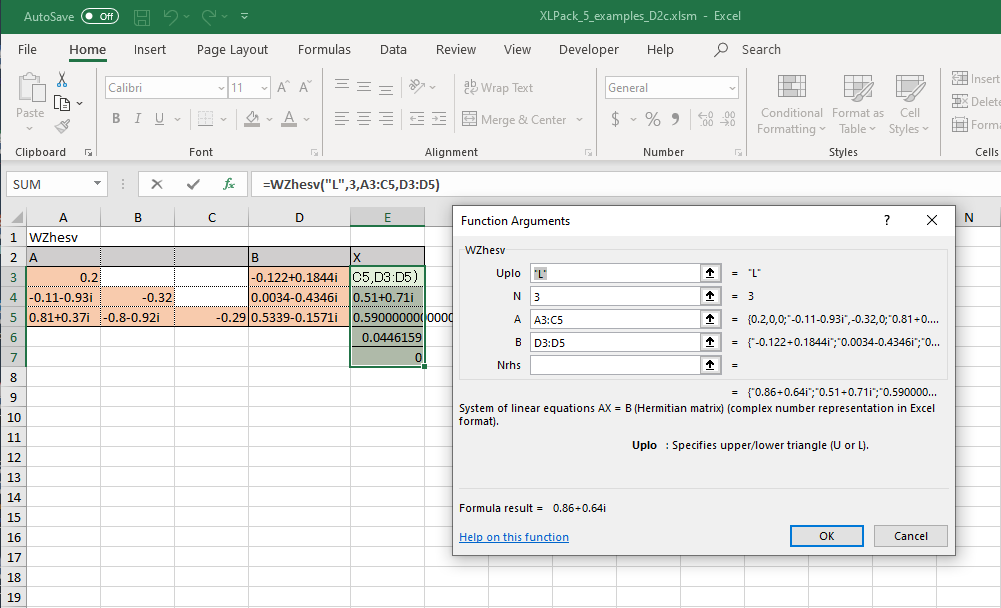
Task: Open the File menu tab
Action: pos(27,50)
